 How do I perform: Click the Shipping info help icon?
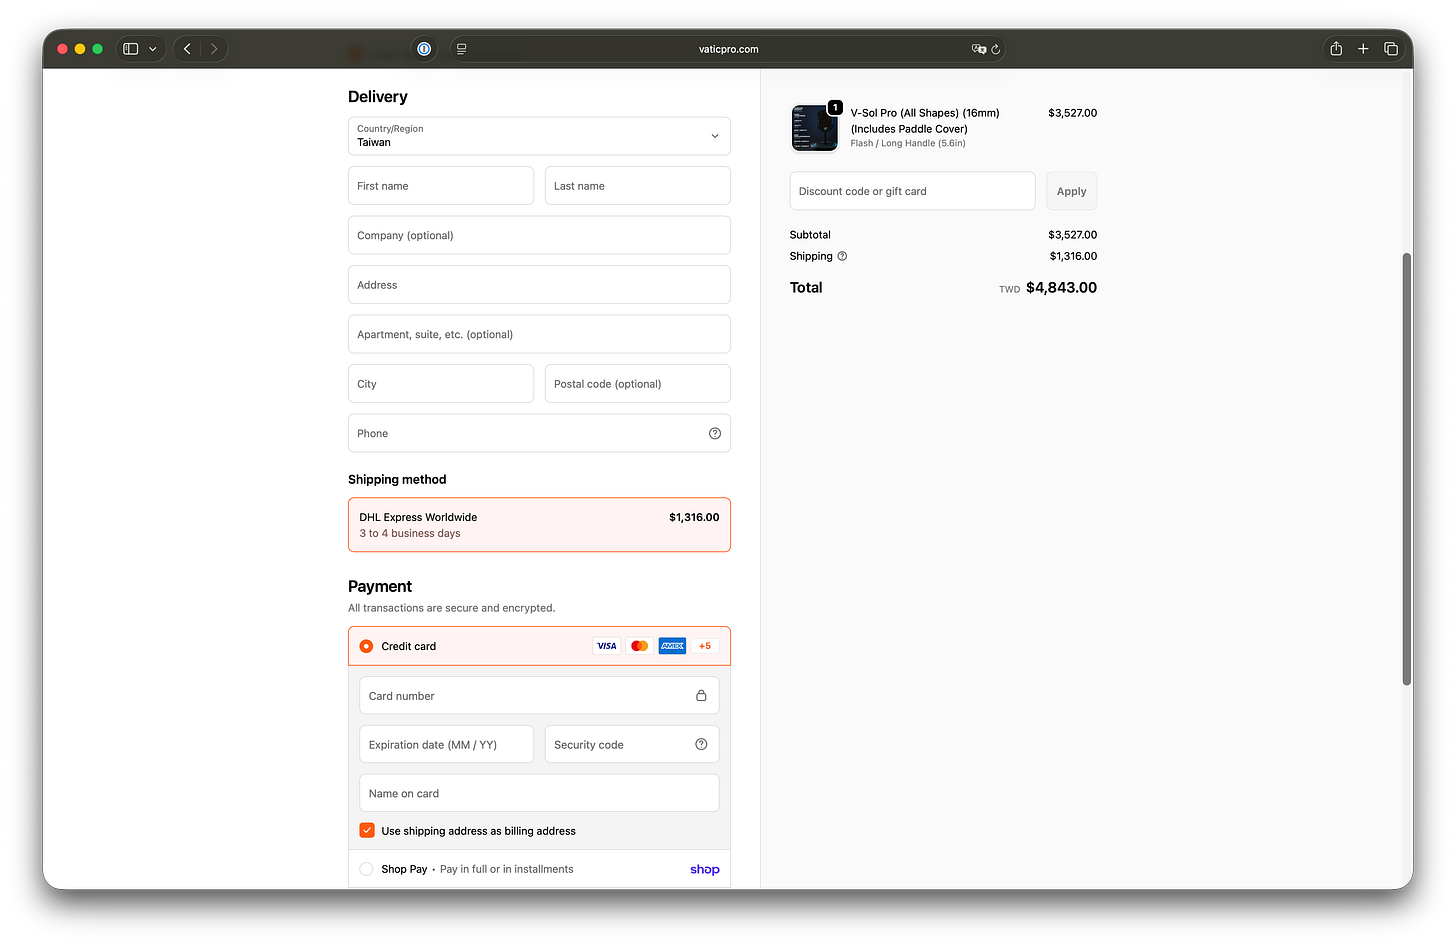tap(842, 256)
